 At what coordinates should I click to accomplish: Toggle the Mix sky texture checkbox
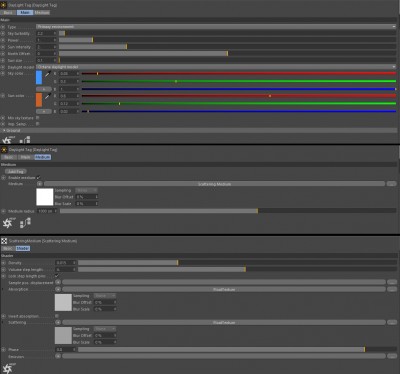(37, 118)
